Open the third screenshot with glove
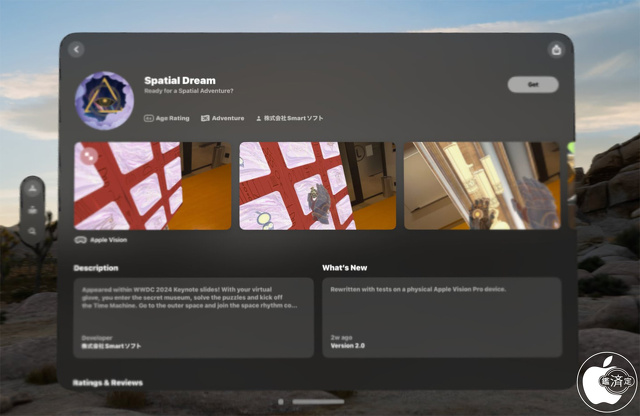This screenshot has width=640, height=416. coord(482,186)
